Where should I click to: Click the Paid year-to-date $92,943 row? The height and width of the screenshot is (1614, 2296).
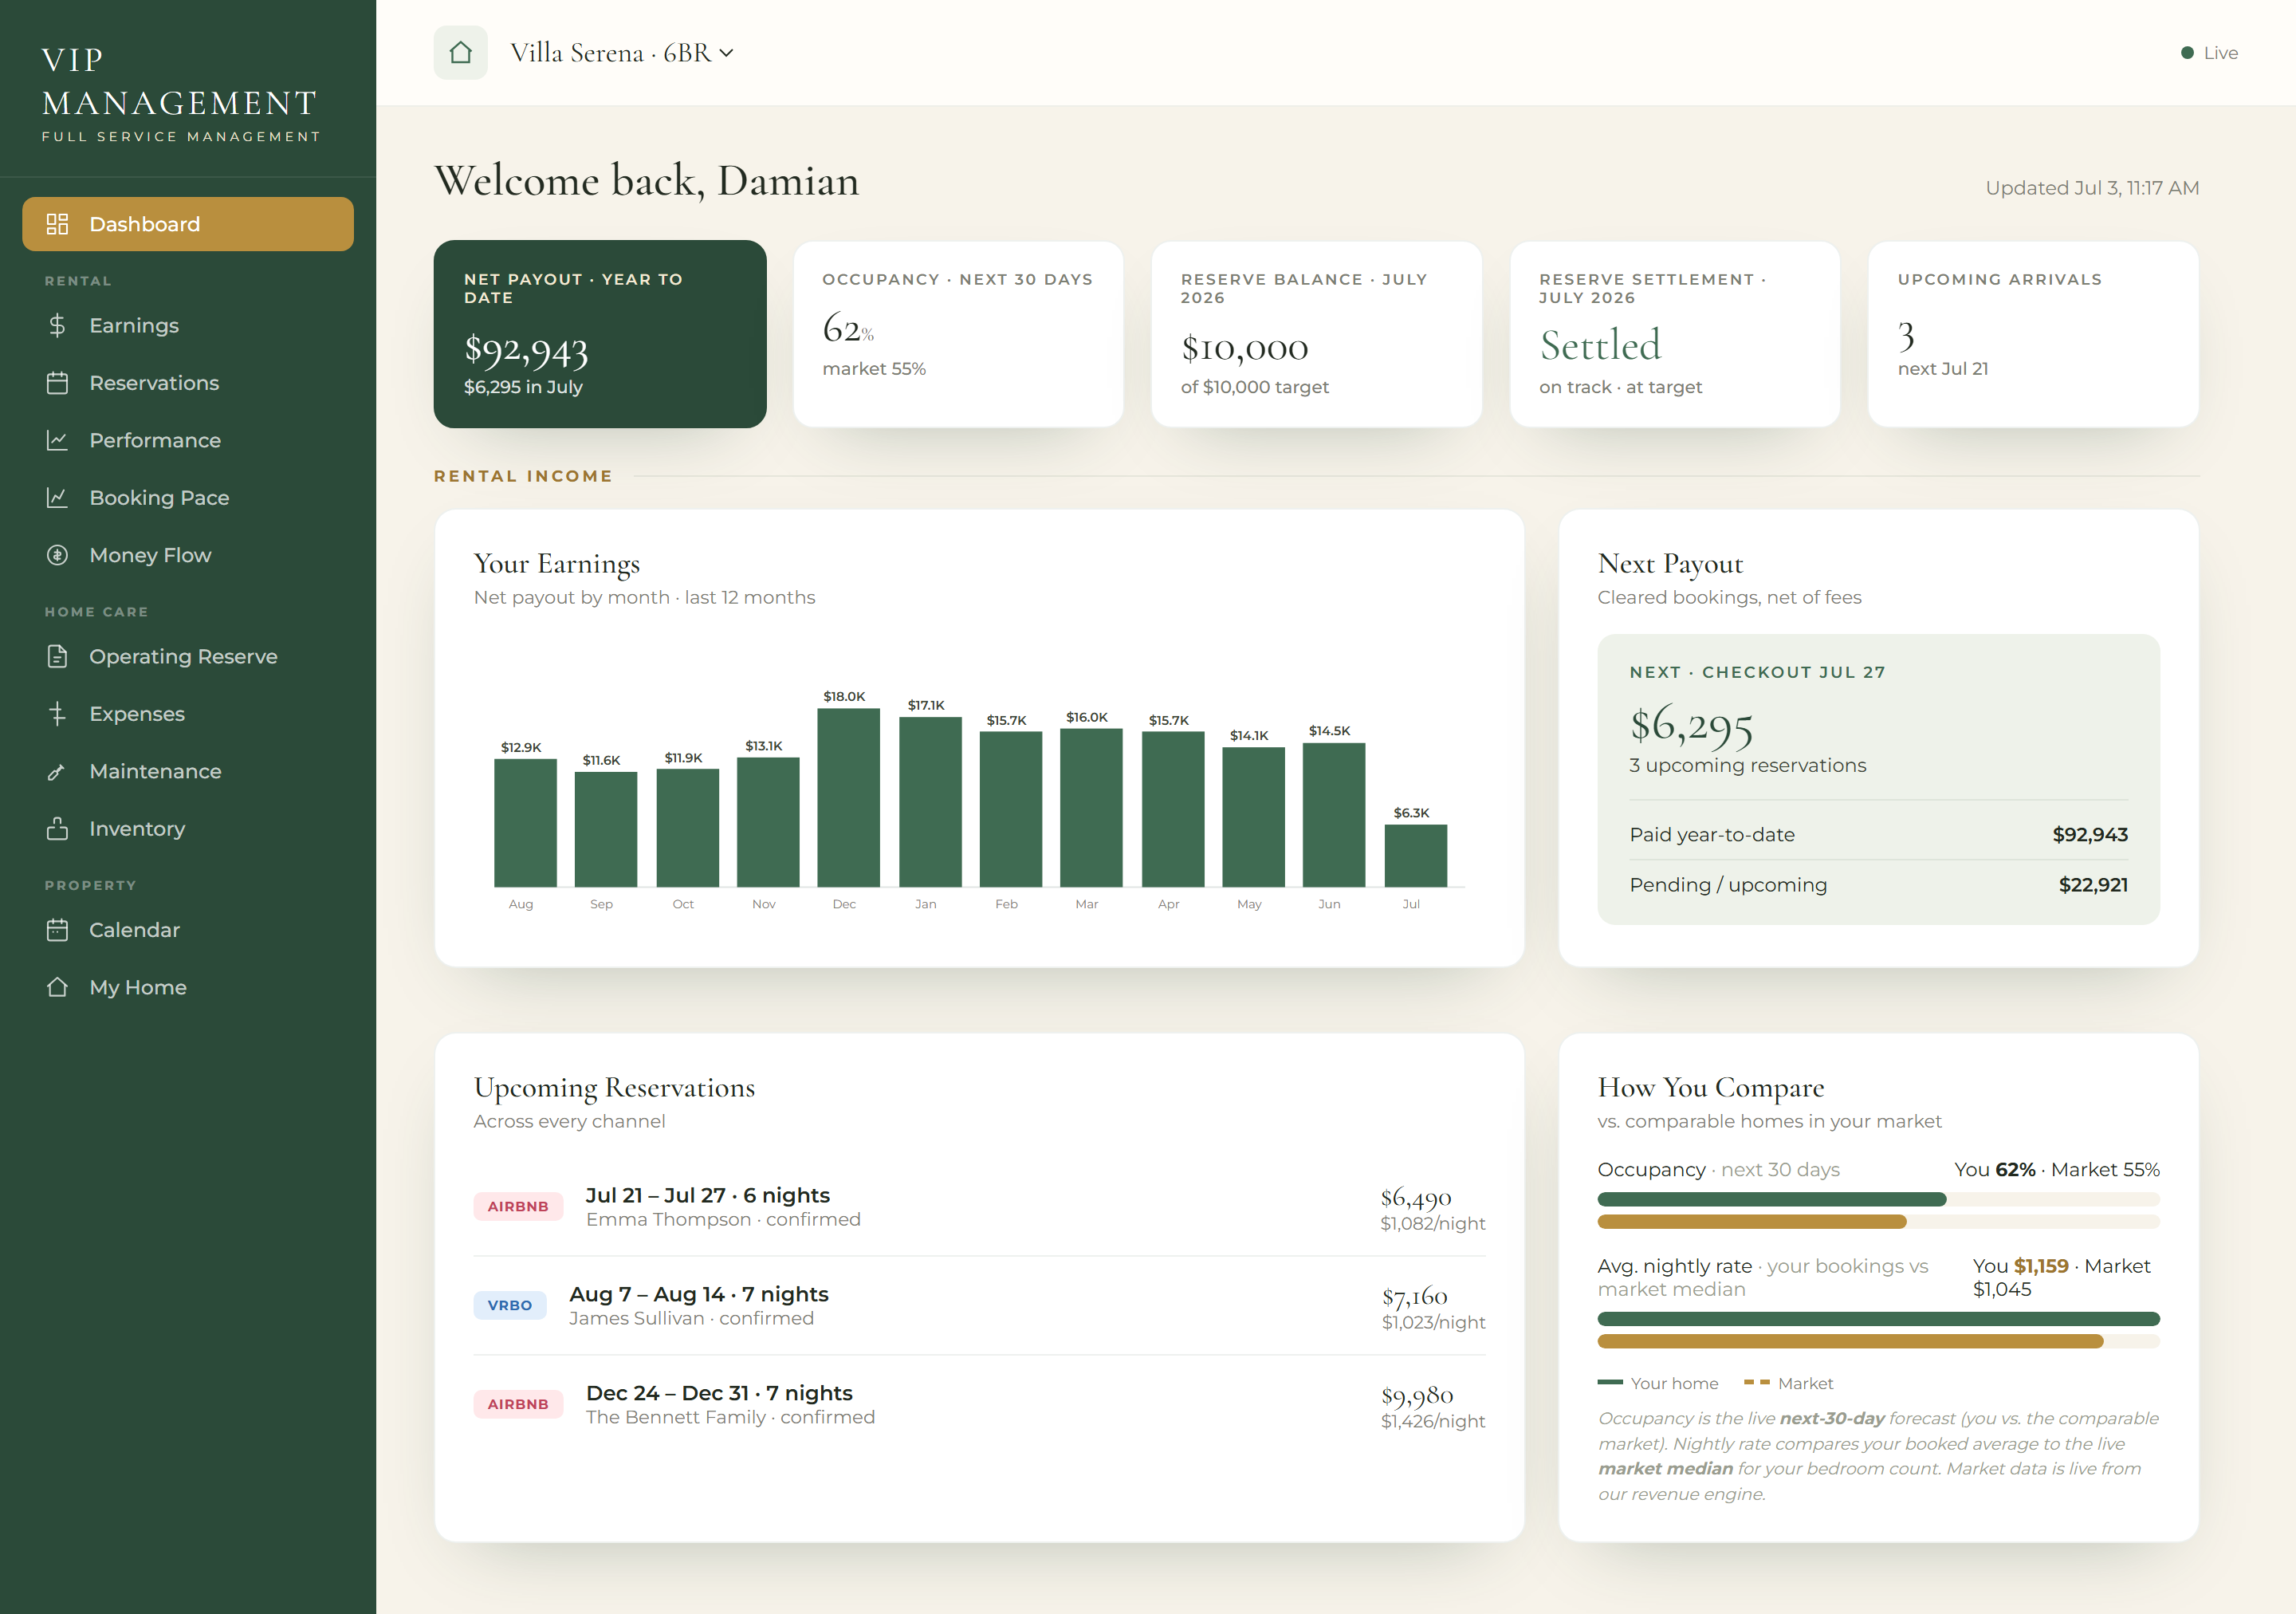coord(1878,835)
